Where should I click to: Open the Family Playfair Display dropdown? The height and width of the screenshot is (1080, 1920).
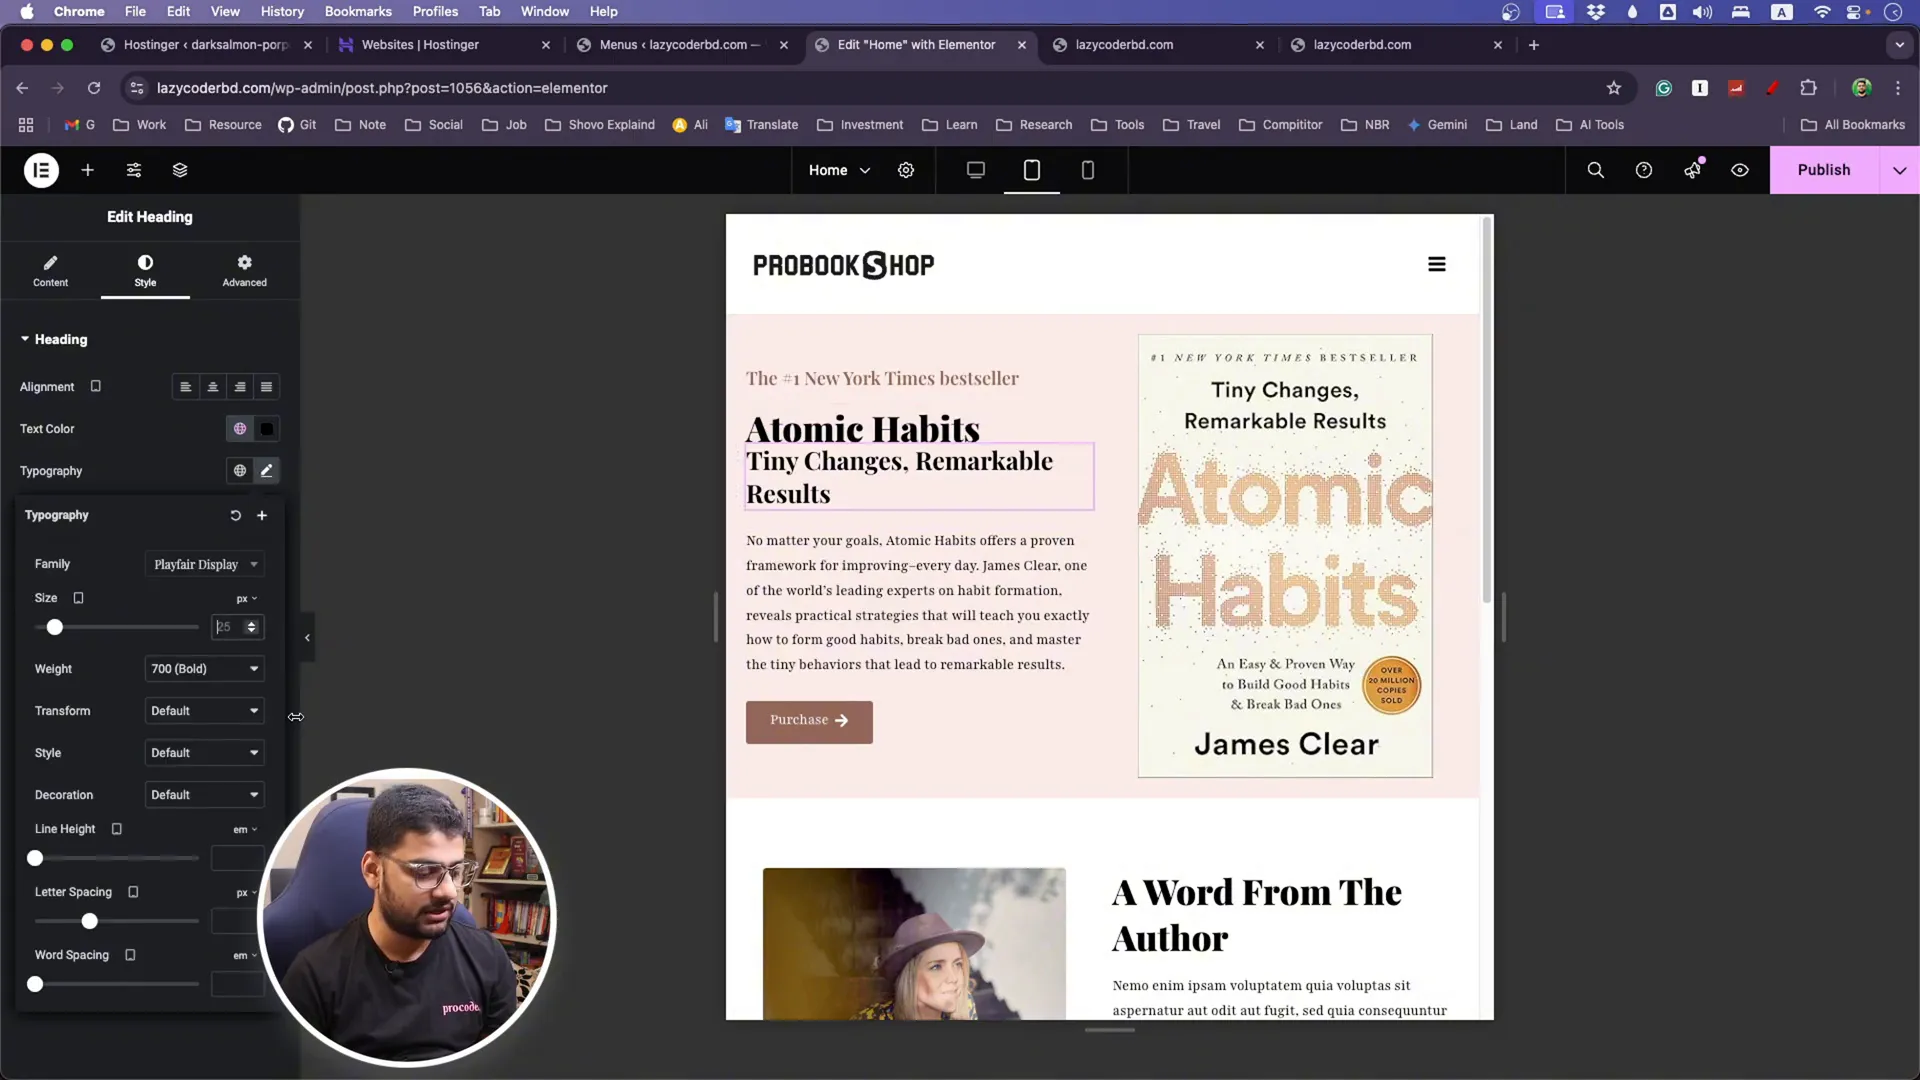click(x=205, y=565)
